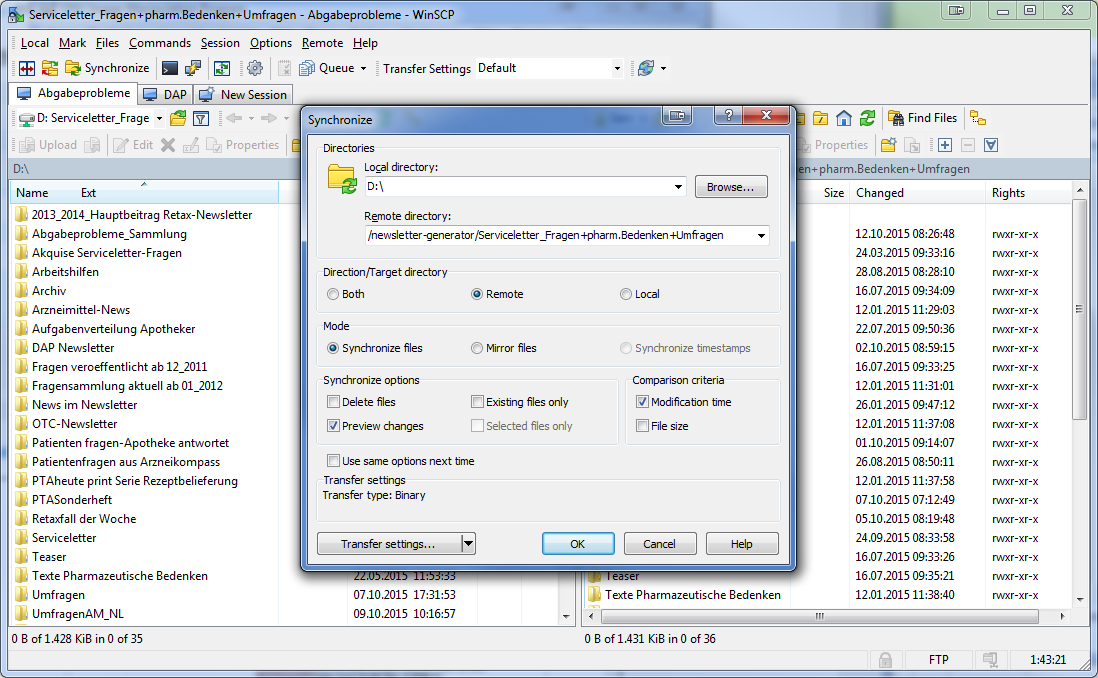Open Preferences via the gear icon

point(254,68)
